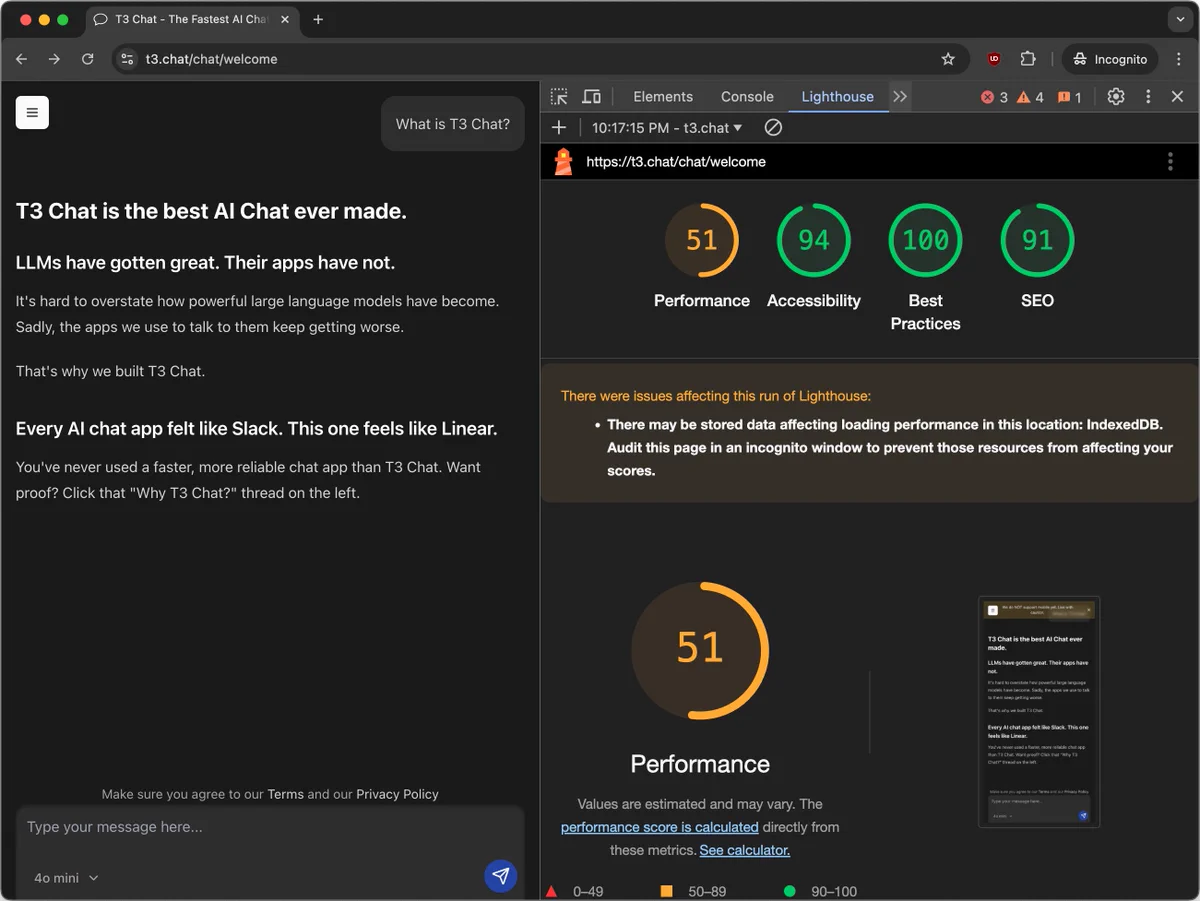The width and height of the screenshot is (1200, 901).
Task: Click 'There were issues affecting this run' text
Action: pos(716,396)
